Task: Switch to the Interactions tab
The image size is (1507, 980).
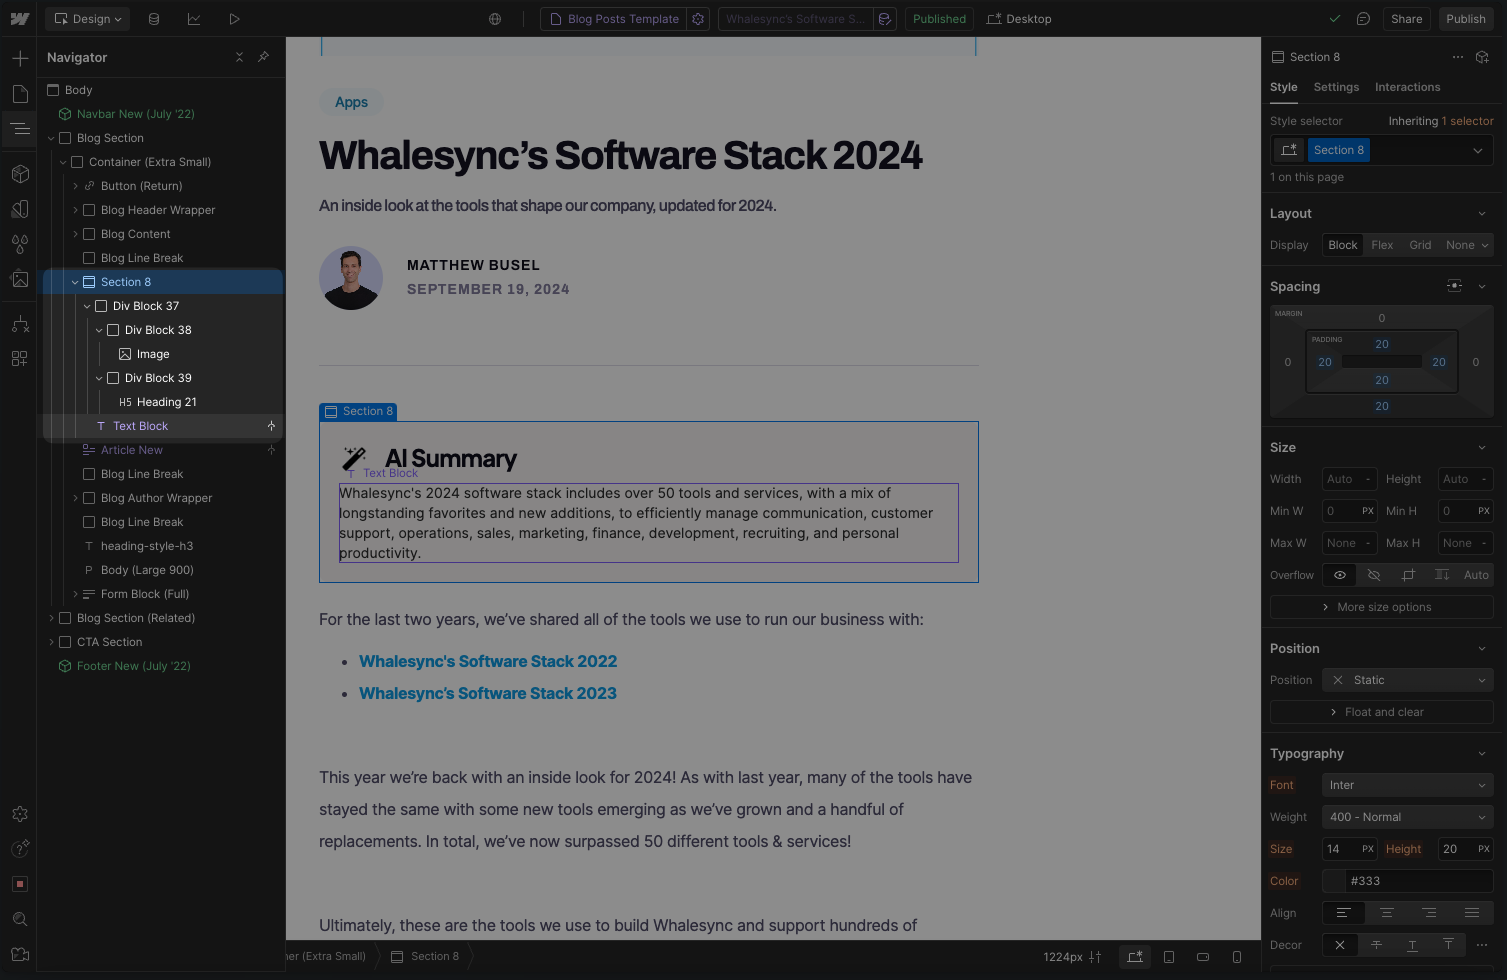Action: click(1407, 87)
